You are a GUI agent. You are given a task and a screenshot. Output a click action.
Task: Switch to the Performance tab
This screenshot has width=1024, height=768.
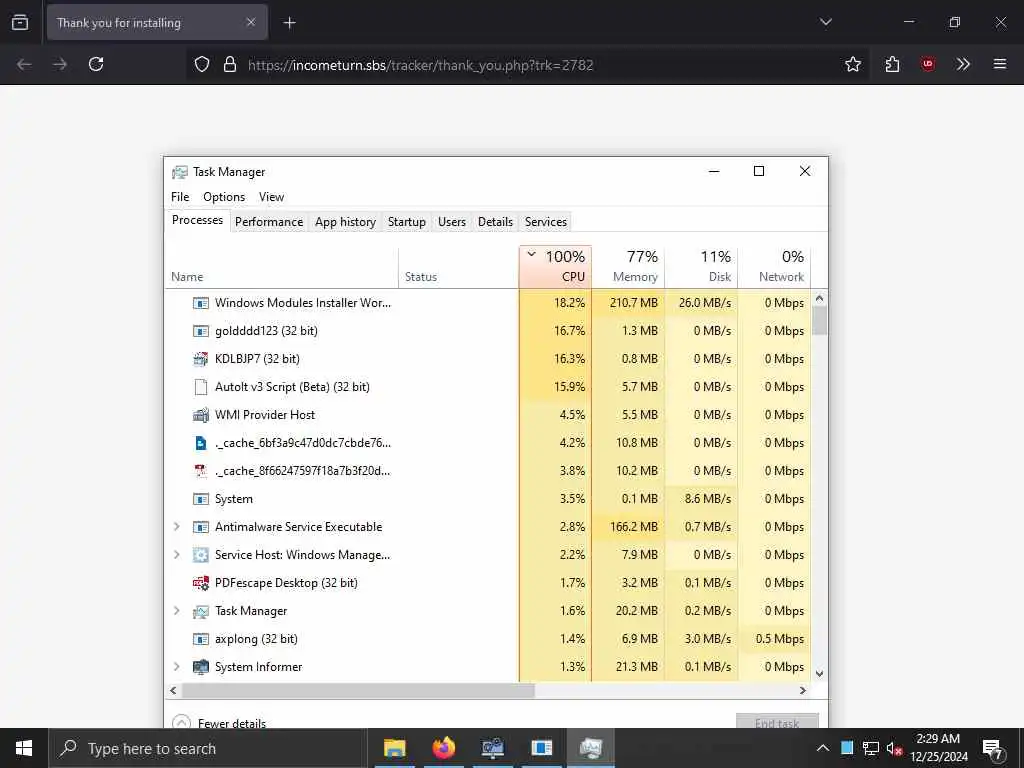[269, 222]
